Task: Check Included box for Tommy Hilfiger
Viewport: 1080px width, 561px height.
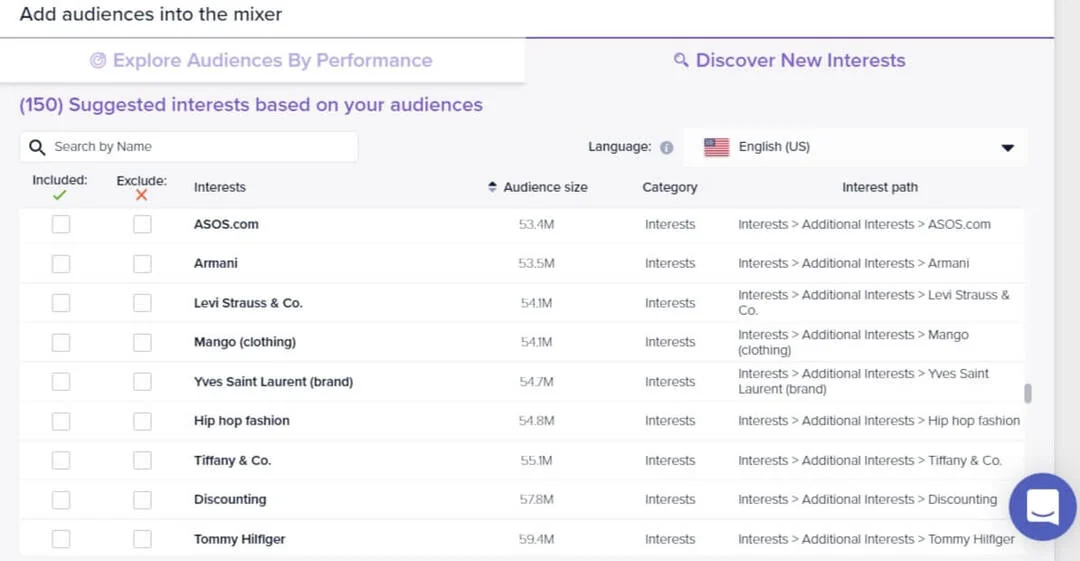Action: tap(61, 538)
